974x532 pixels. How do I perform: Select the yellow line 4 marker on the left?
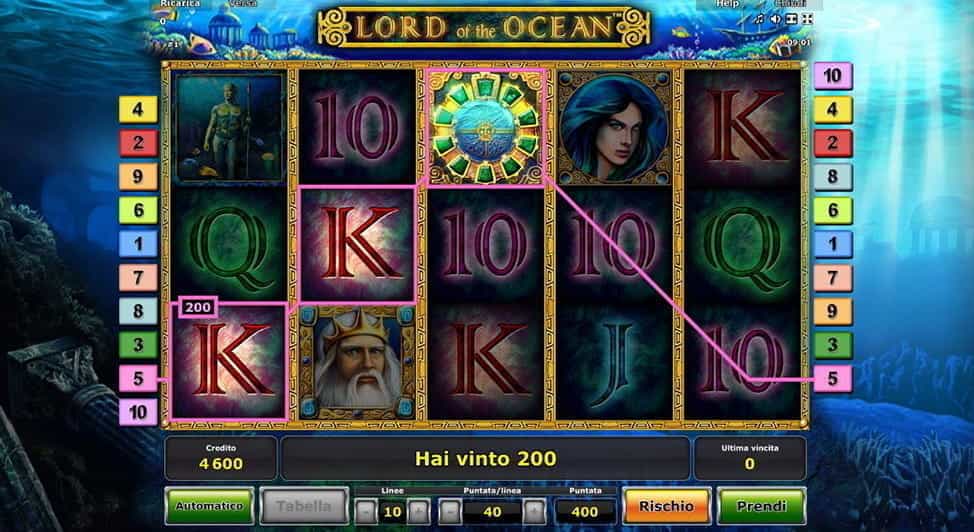pyautogui.click(x=138, y=110)
